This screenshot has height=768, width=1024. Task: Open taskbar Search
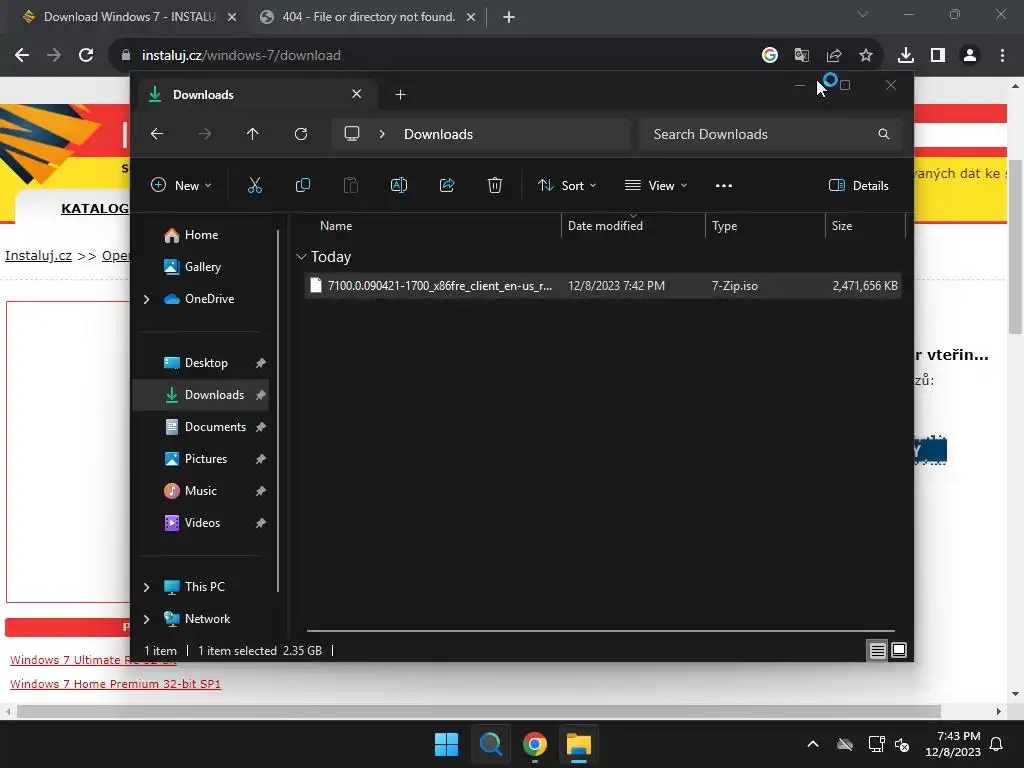(490, 744)
